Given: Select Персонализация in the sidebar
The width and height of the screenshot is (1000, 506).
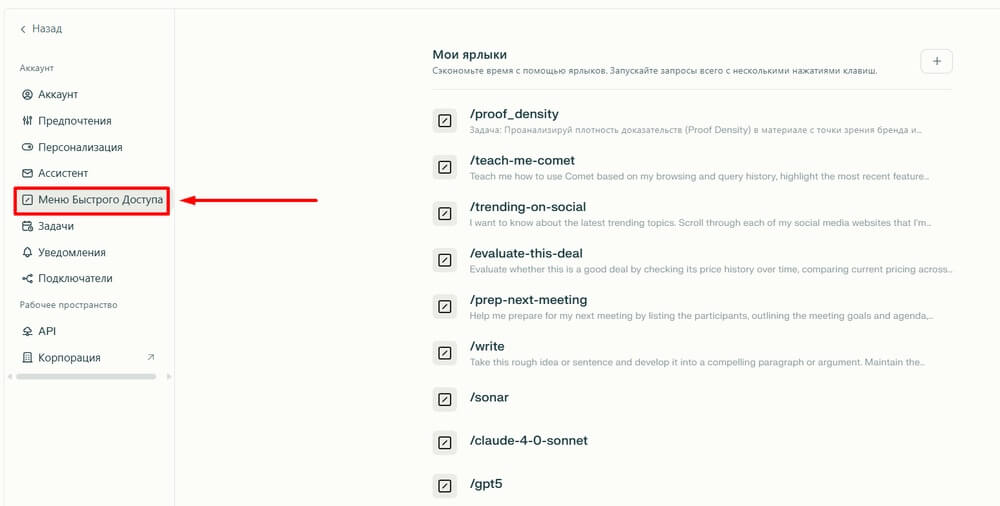Looking at the screenshot, I should [x=79, y=147].
